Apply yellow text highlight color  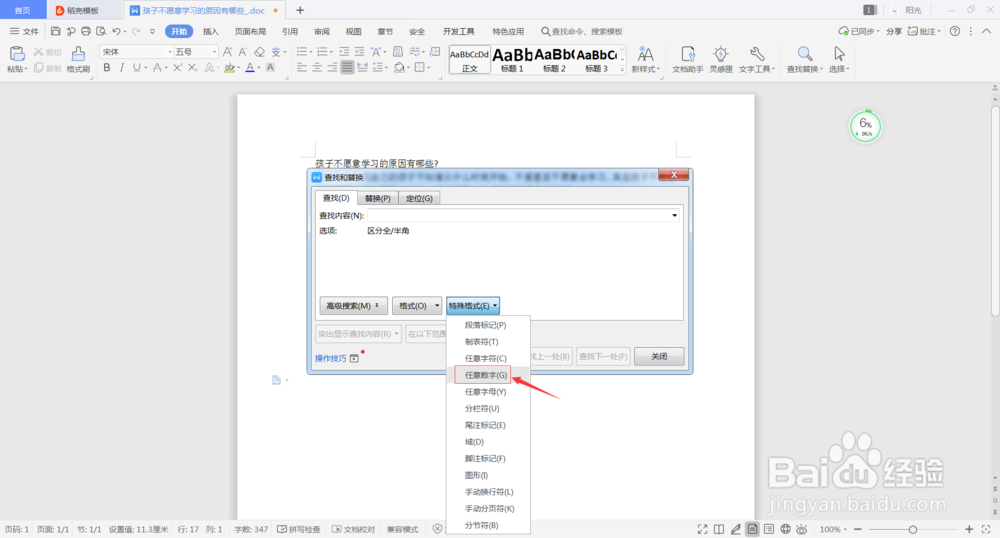pyautogui.click(x=229, y=68)
